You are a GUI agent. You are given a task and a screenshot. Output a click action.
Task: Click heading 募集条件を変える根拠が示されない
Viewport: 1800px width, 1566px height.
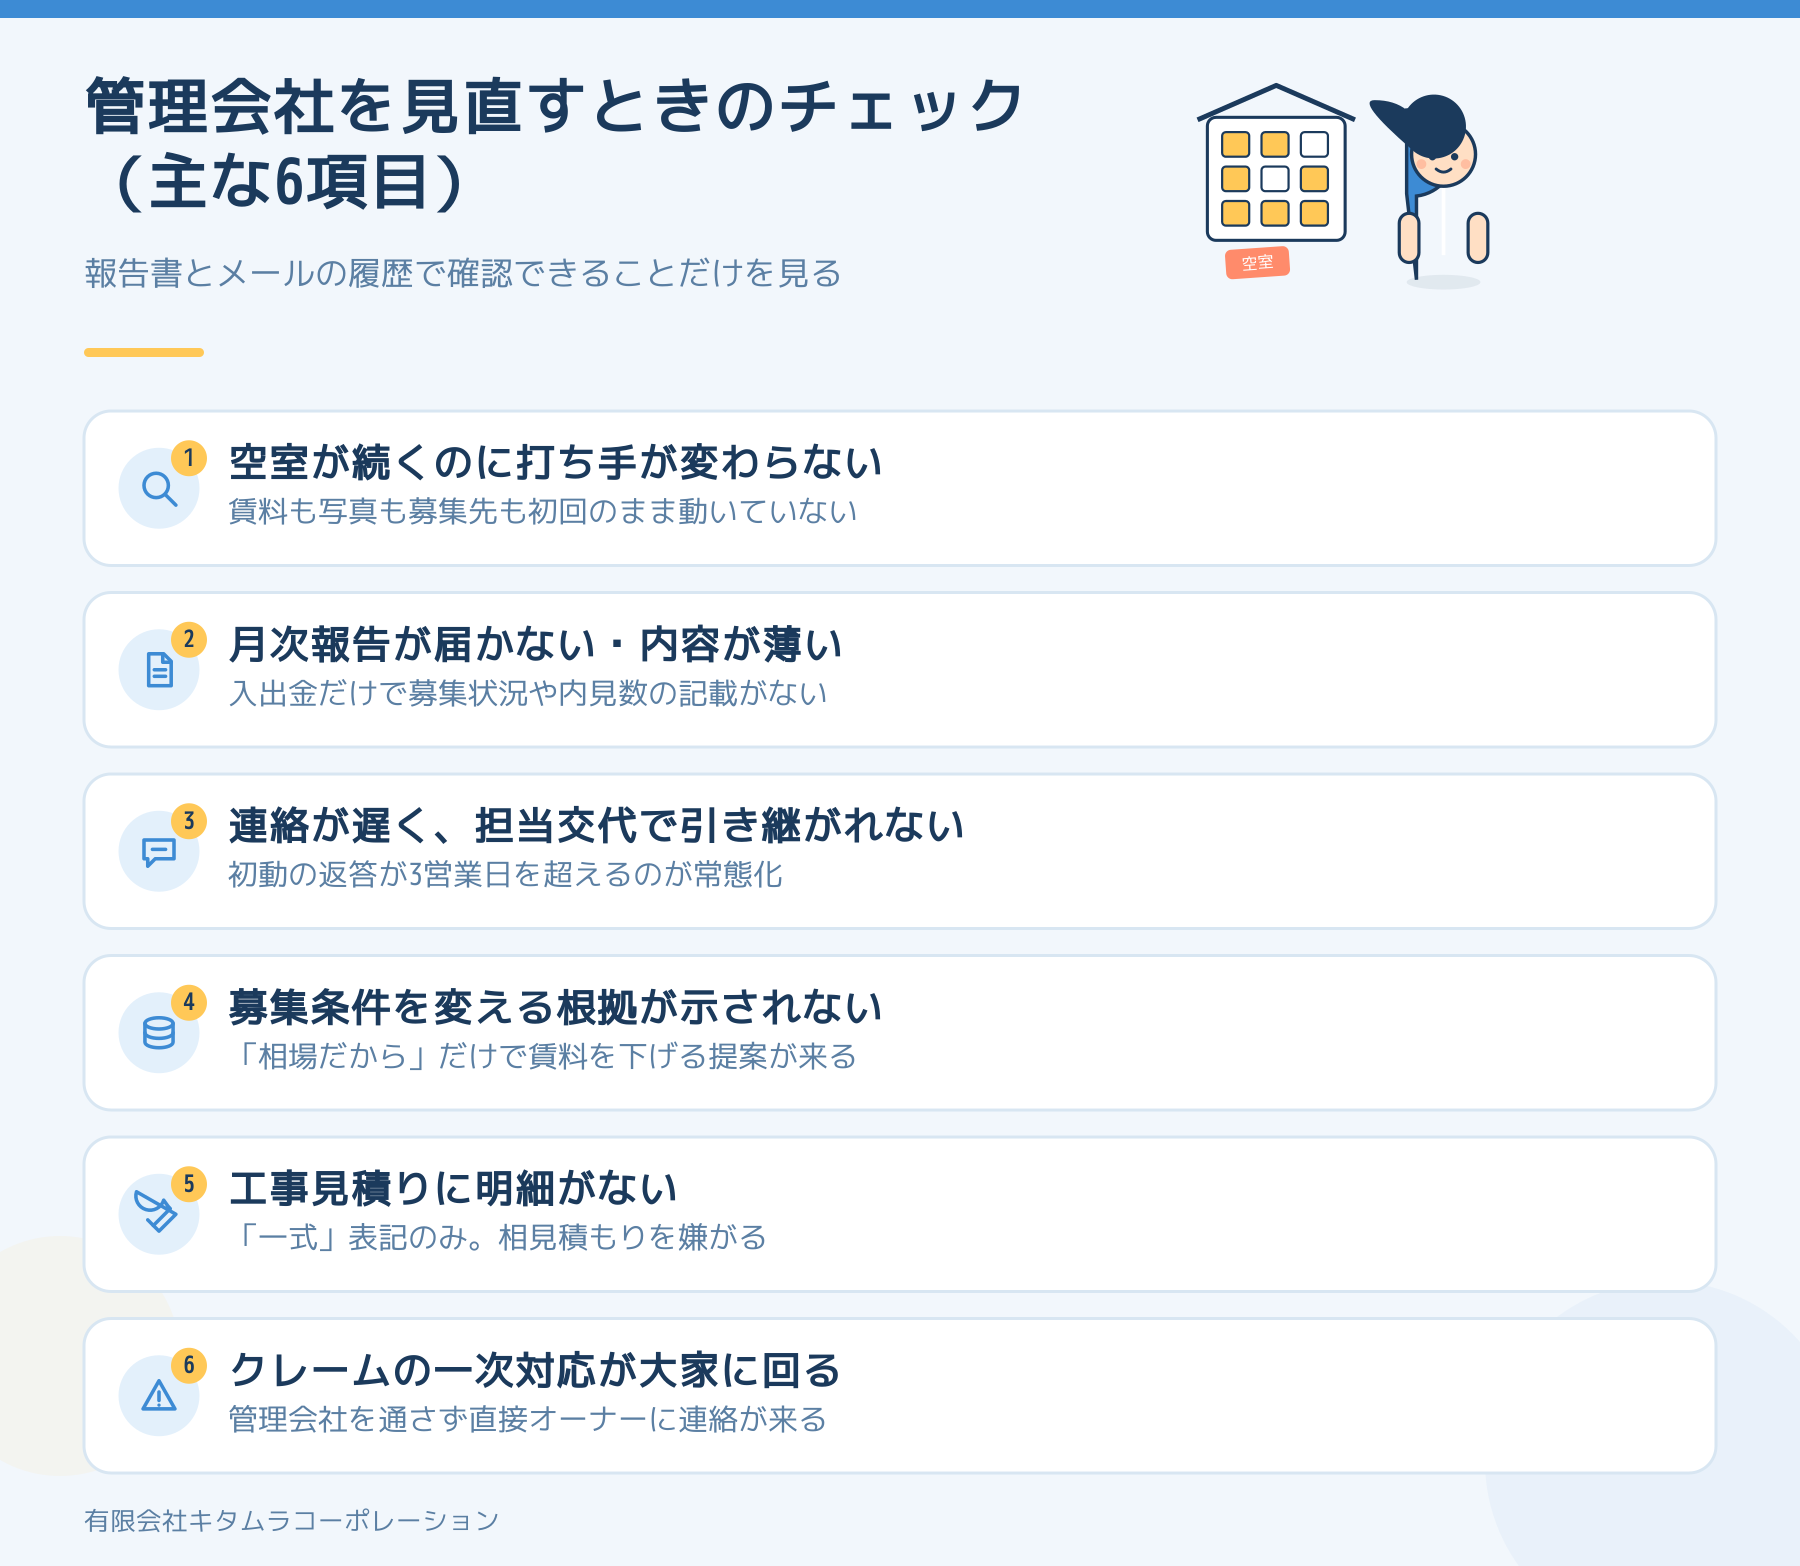(555, 1007)
